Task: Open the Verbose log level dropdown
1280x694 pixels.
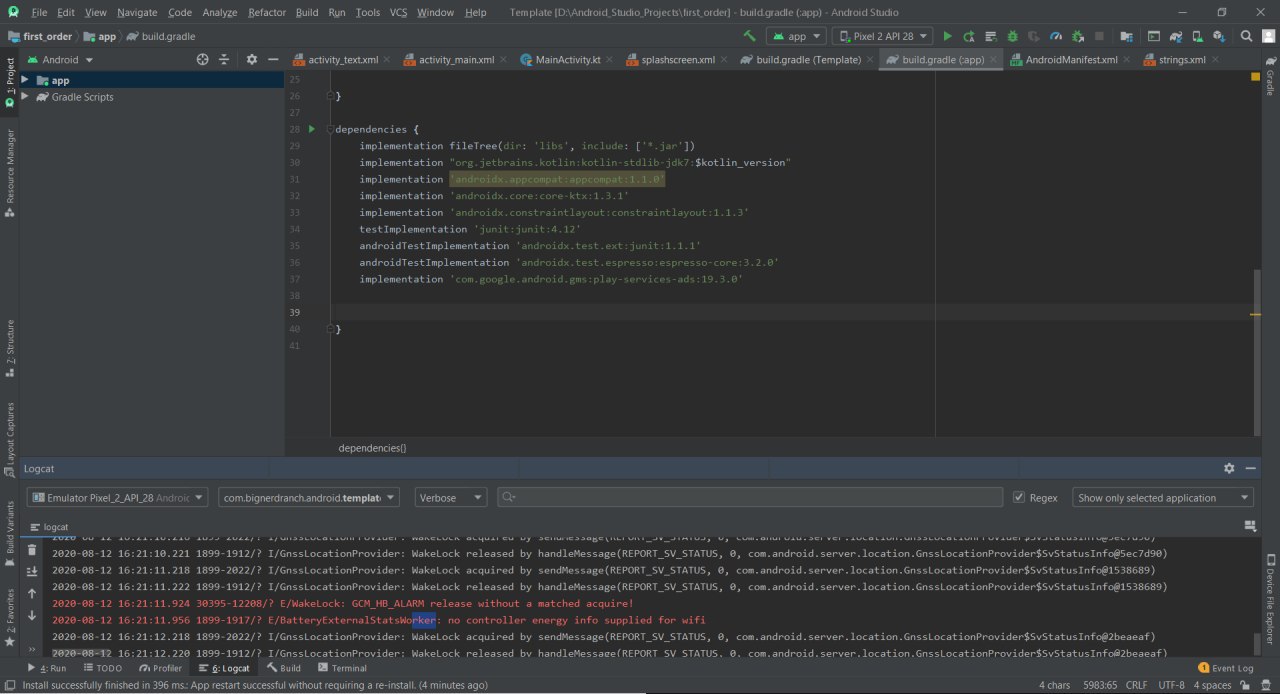Action: [x=451, y=498]
